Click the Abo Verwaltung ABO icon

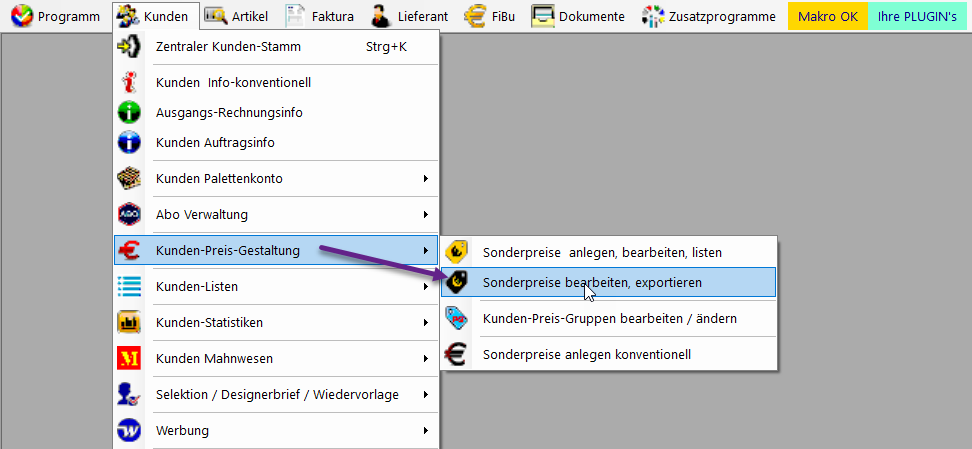tap(129, 215)
